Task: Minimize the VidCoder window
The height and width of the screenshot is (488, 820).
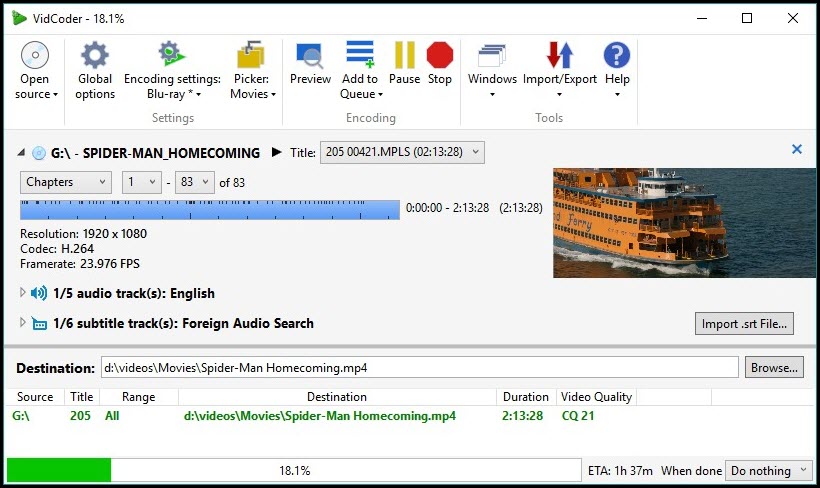Action: pyautogui.click(x=702, y=18)
